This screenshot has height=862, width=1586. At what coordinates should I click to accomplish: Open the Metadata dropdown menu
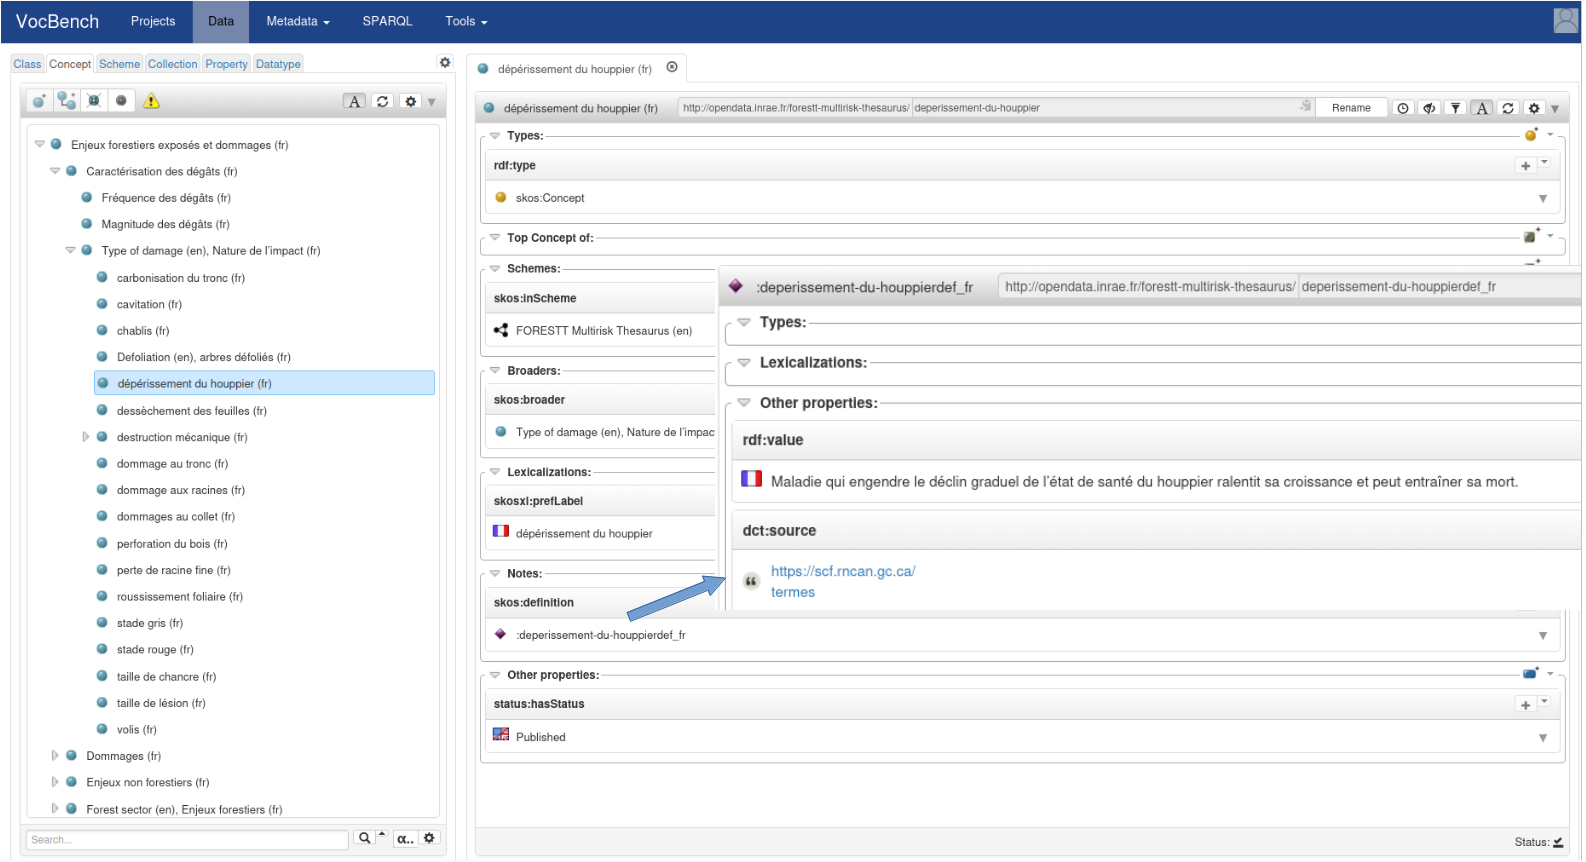tap(297, 21)
